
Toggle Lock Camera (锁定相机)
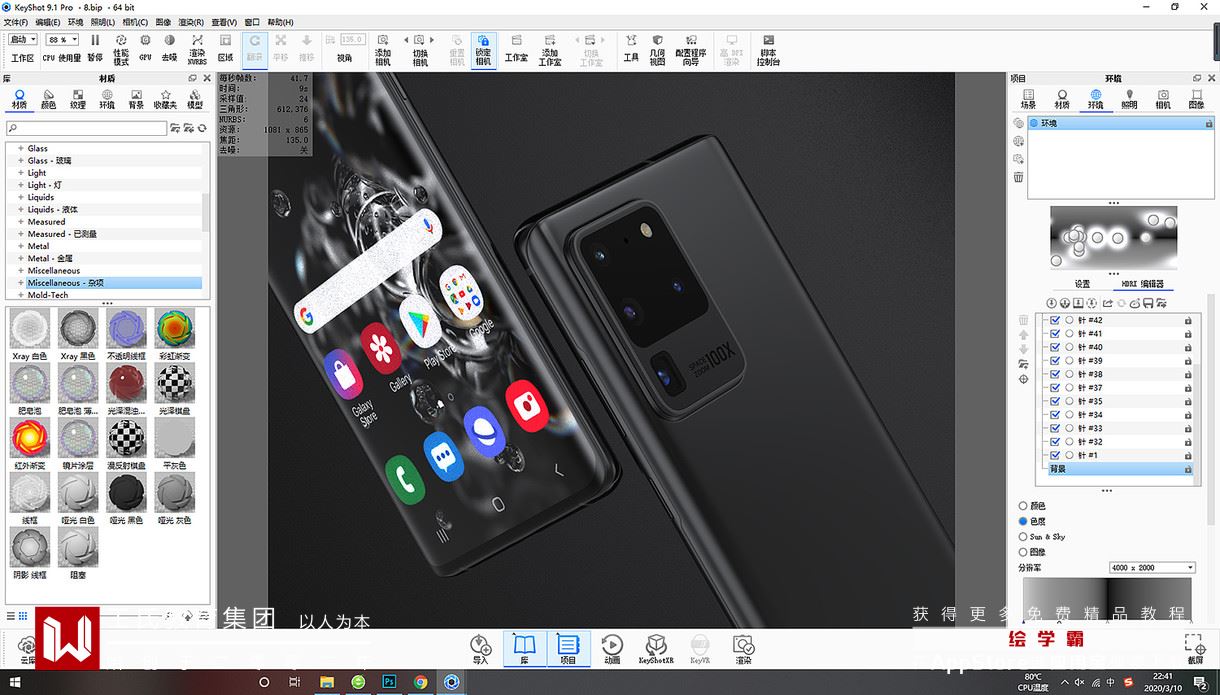483,50
